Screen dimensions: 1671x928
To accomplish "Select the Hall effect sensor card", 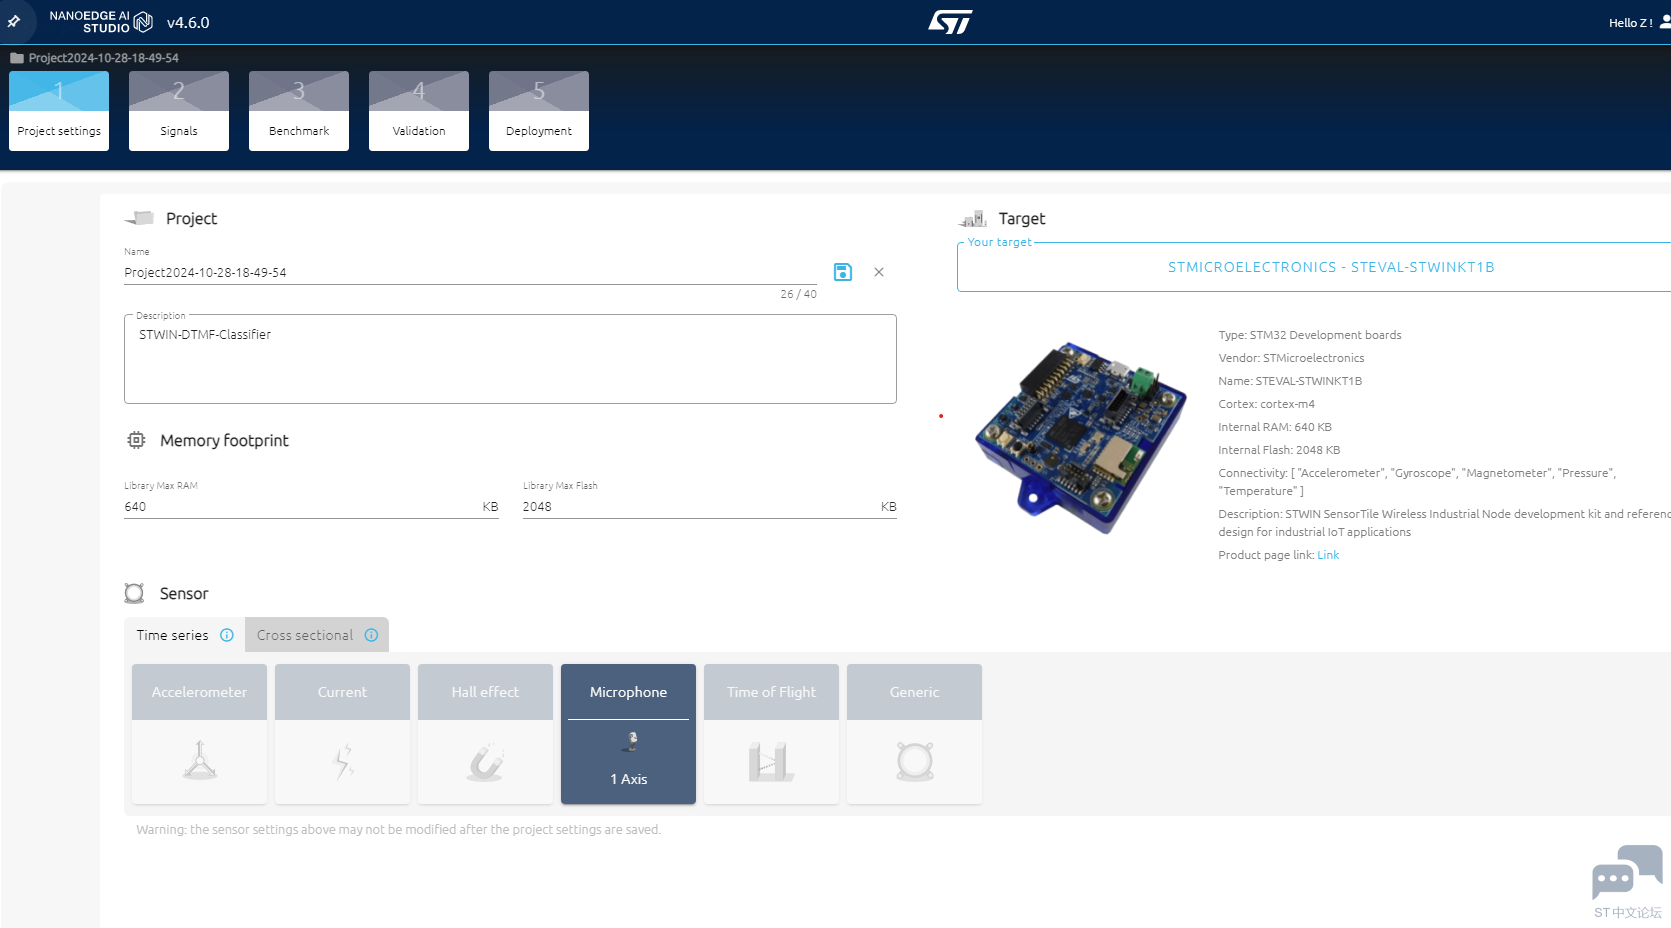I will [485, 734].
